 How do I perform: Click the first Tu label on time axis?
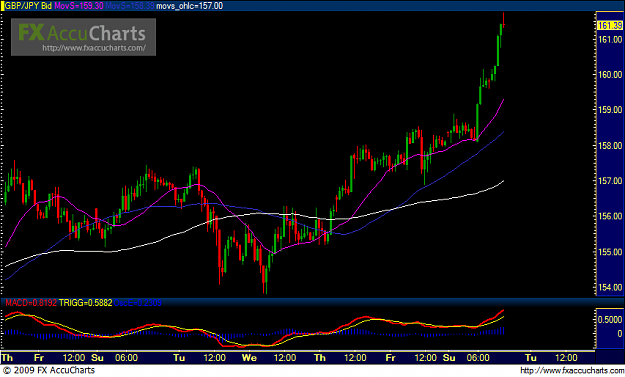[179, 357]
